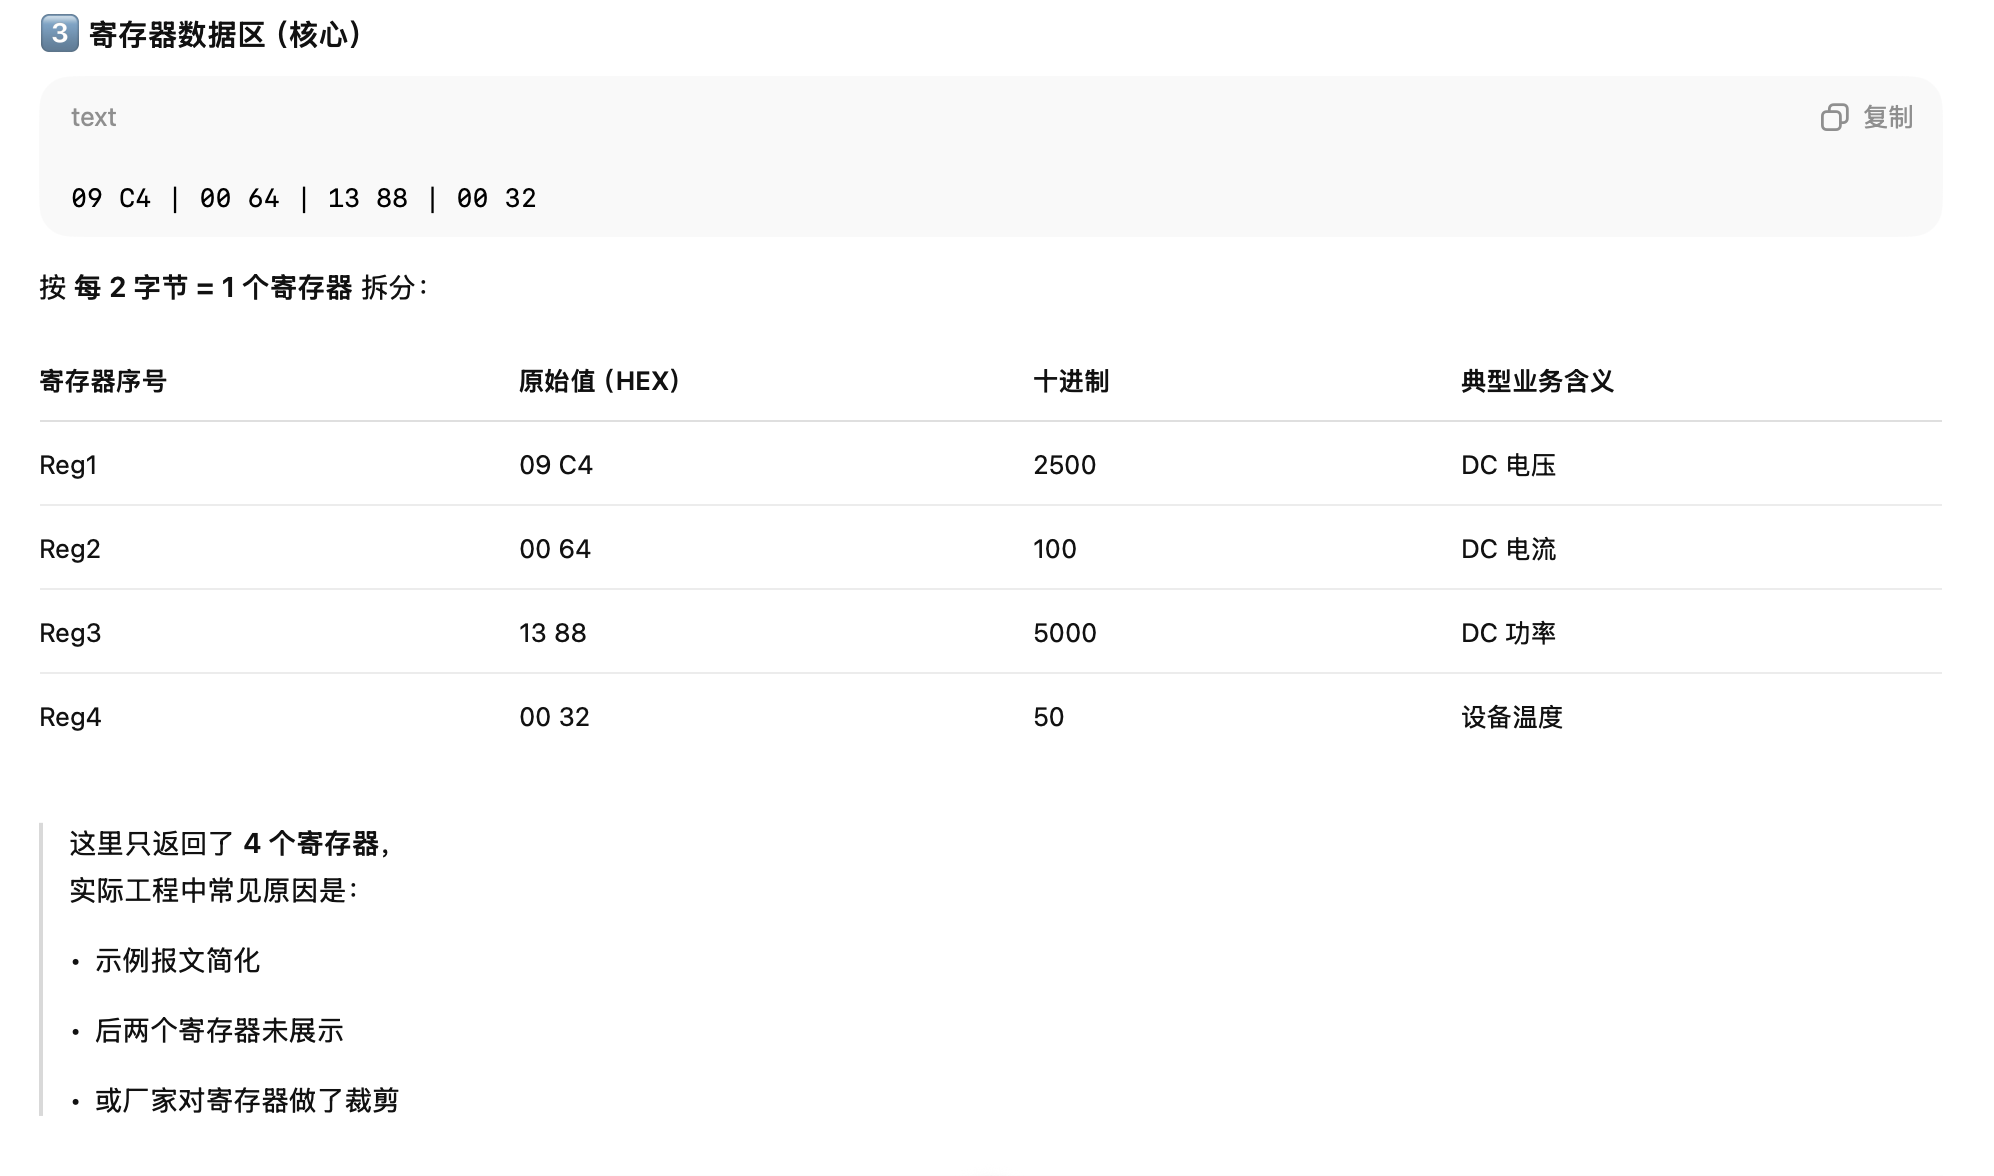Select the 典型业务含义 column header
The image size is (1994, 1176).
(1537, 381)
